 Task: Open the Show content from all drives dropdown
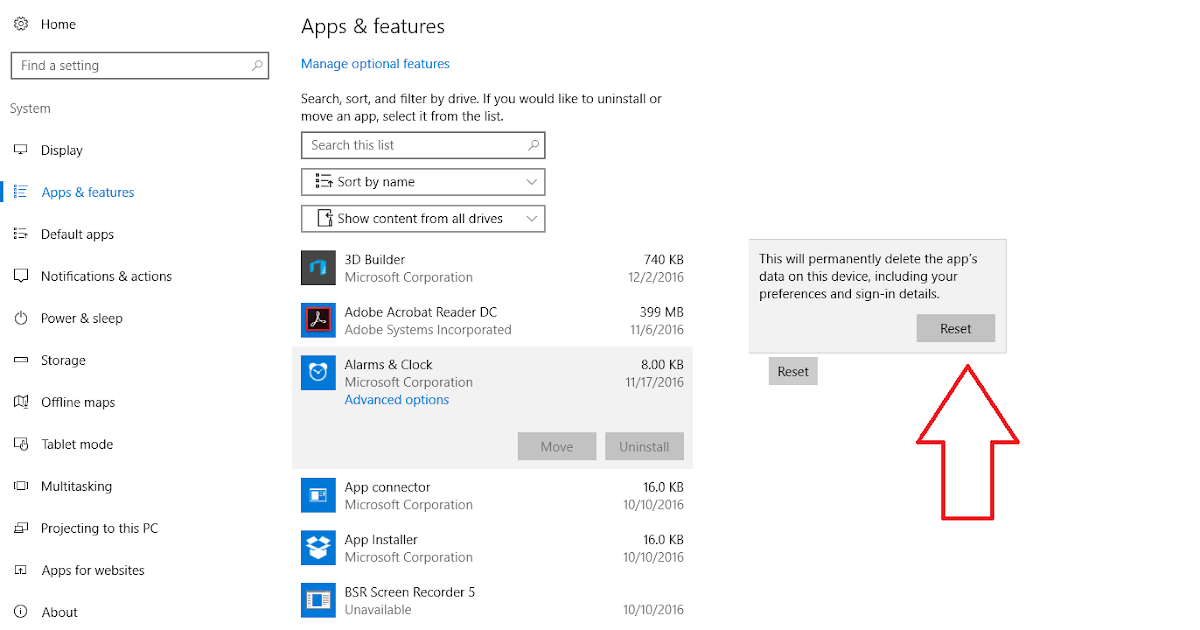422,218
